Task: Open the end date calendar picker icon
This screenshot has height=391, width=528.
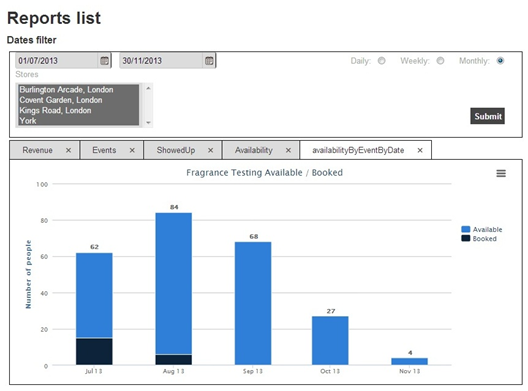Action: tap(209, 61)
